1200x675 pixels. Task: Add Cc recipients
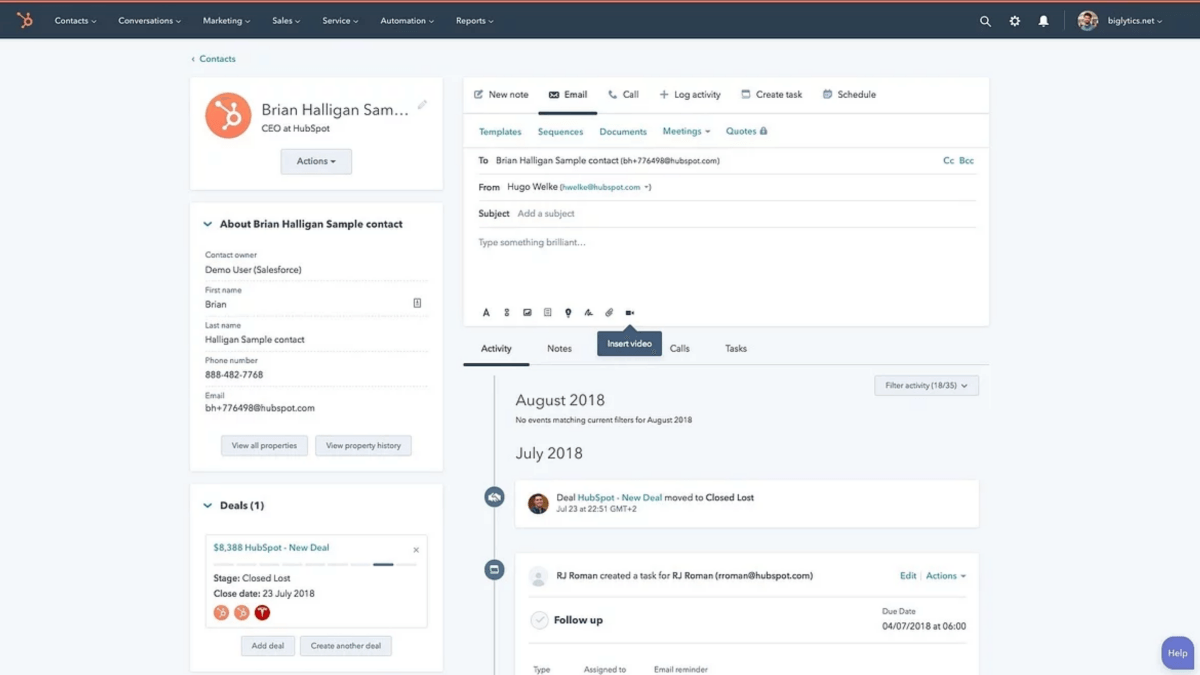[x=949, y=160]
